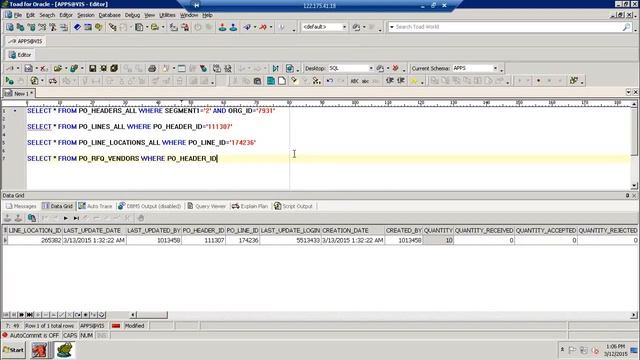Click the black camera icon in editor toolbar
Image resolution: width=640 pixels, height=360 pixels.
tap(257, 81)
